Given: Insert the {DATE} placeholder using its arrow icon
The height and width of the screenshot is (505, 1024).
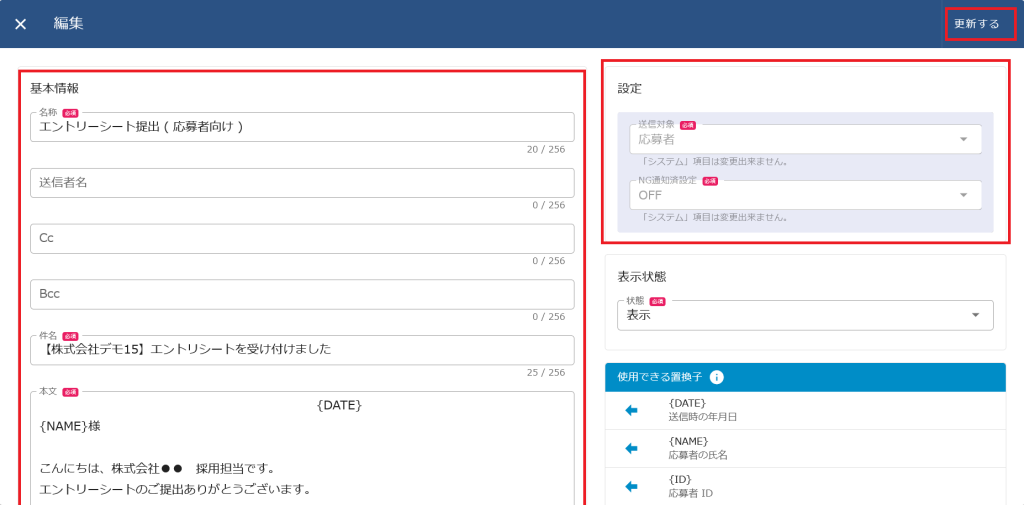Looking at the screenshot, I should pyautogui.click(x=631, y=410).
